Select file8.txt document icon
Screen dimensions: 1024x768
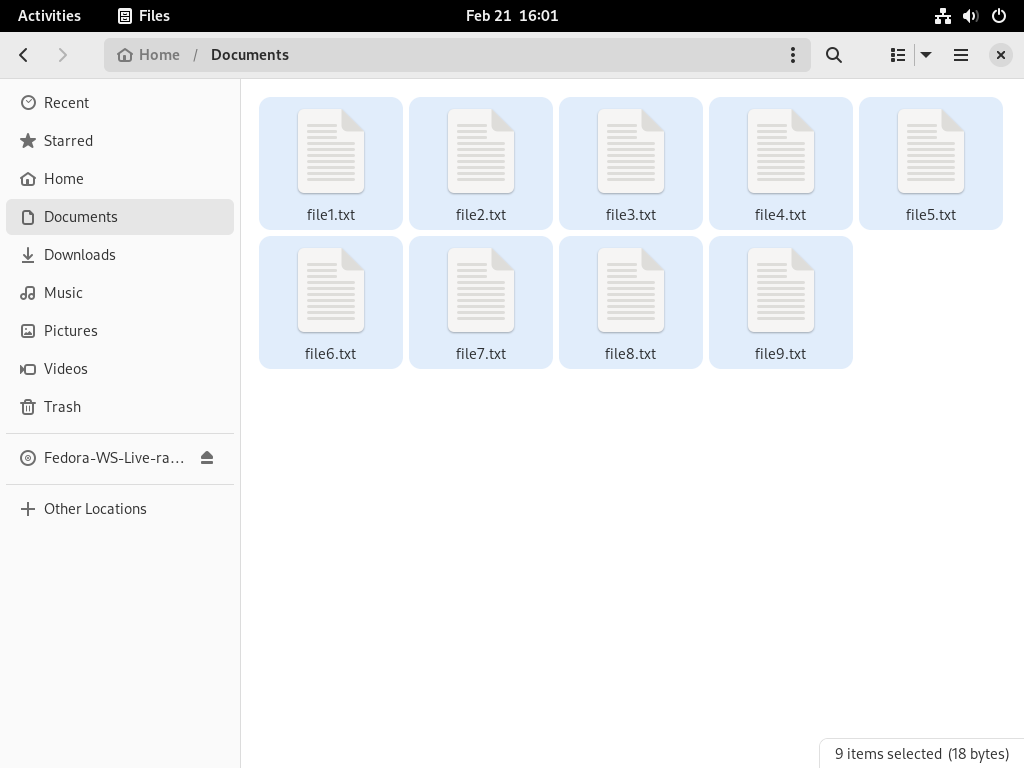tap(631, 291)
